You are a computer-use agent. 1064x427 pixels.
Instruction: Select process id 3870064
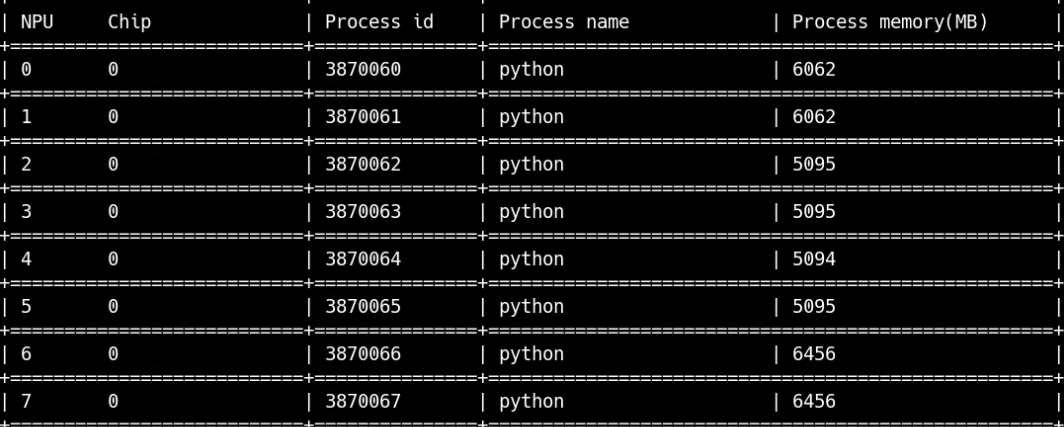pos(363,259)
